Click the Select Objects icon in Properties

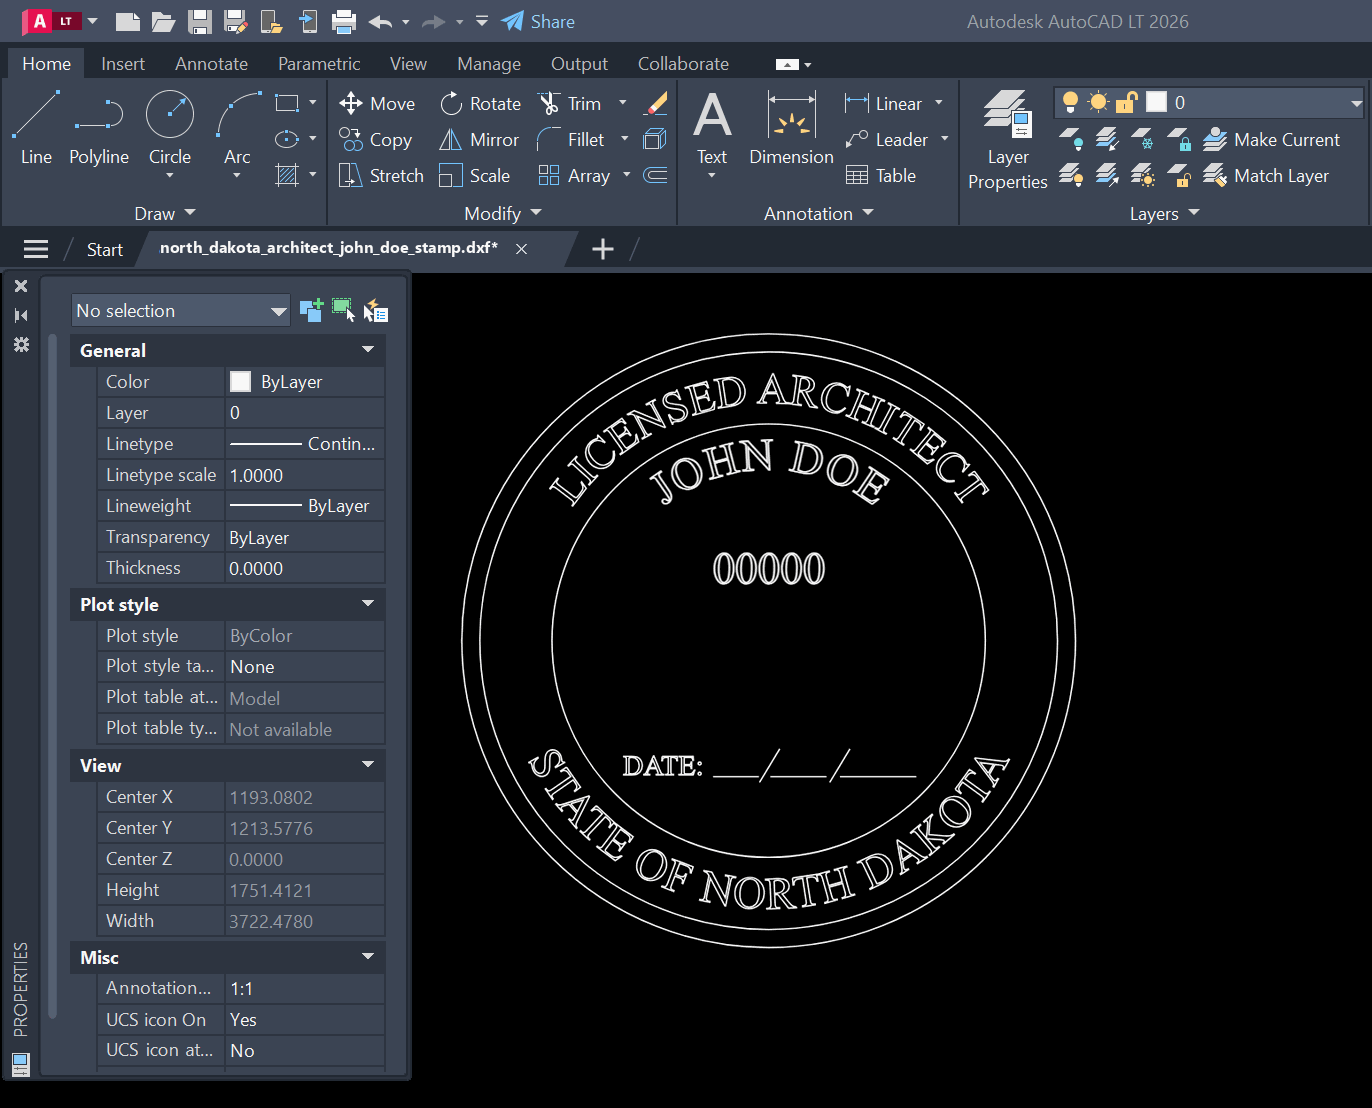tap(343, 310)
